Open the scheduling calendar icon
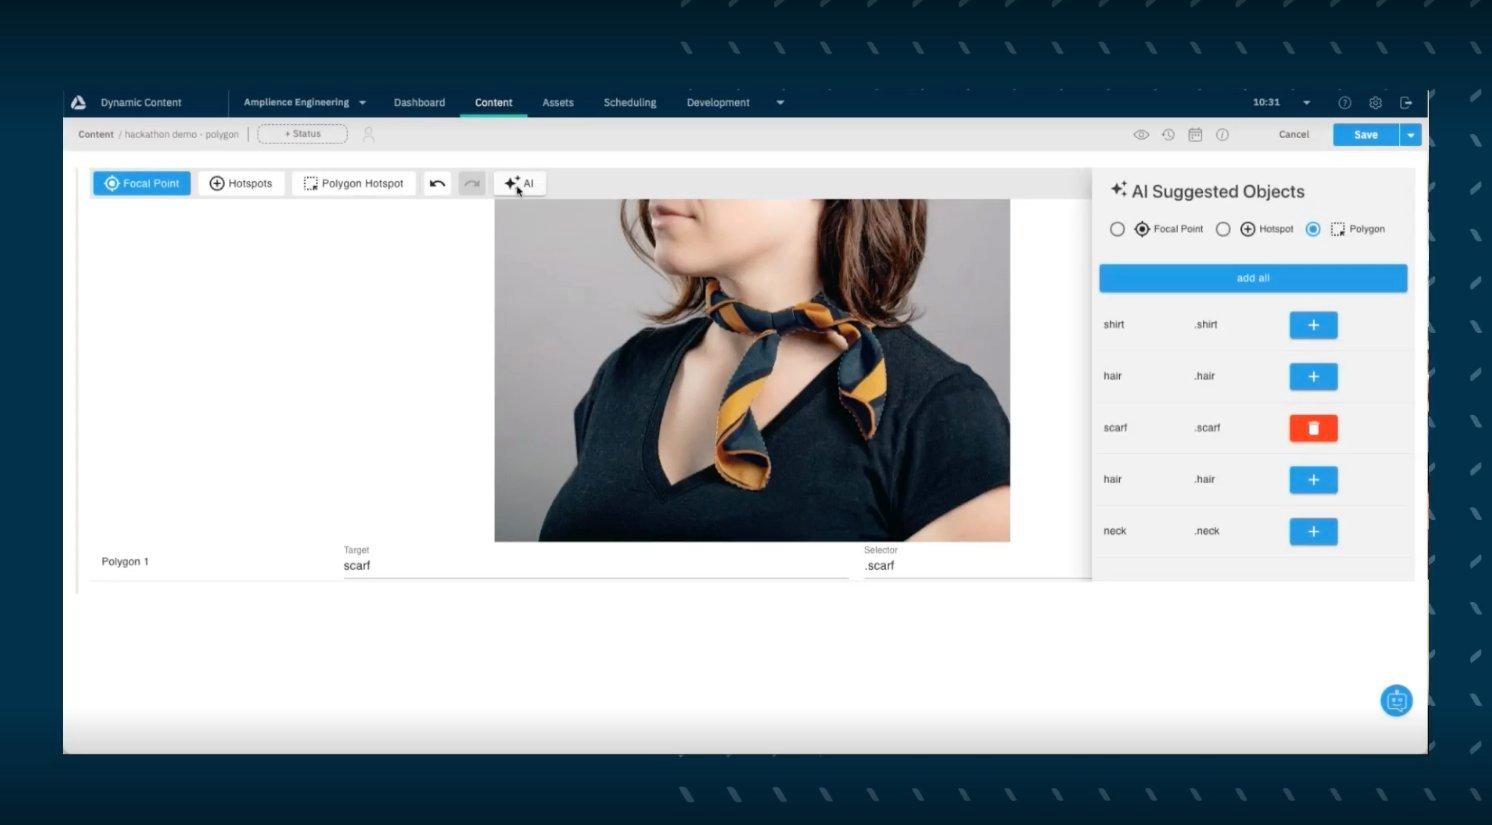This screenshot has height=825, width=1492. pyautogui.click(x=1195, y=134)
